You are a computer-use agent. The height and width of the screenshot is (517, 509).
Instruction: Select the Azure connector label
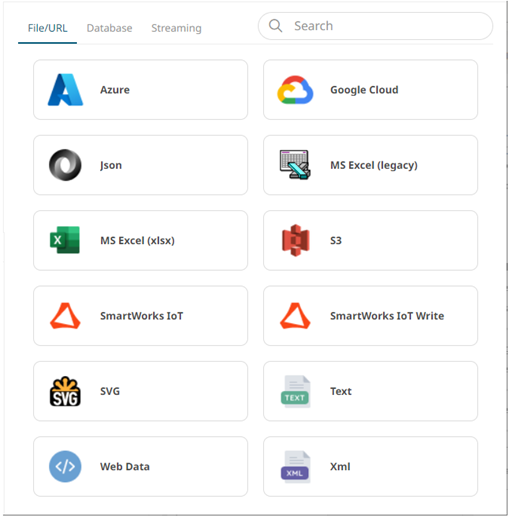(x=115, y=90)
